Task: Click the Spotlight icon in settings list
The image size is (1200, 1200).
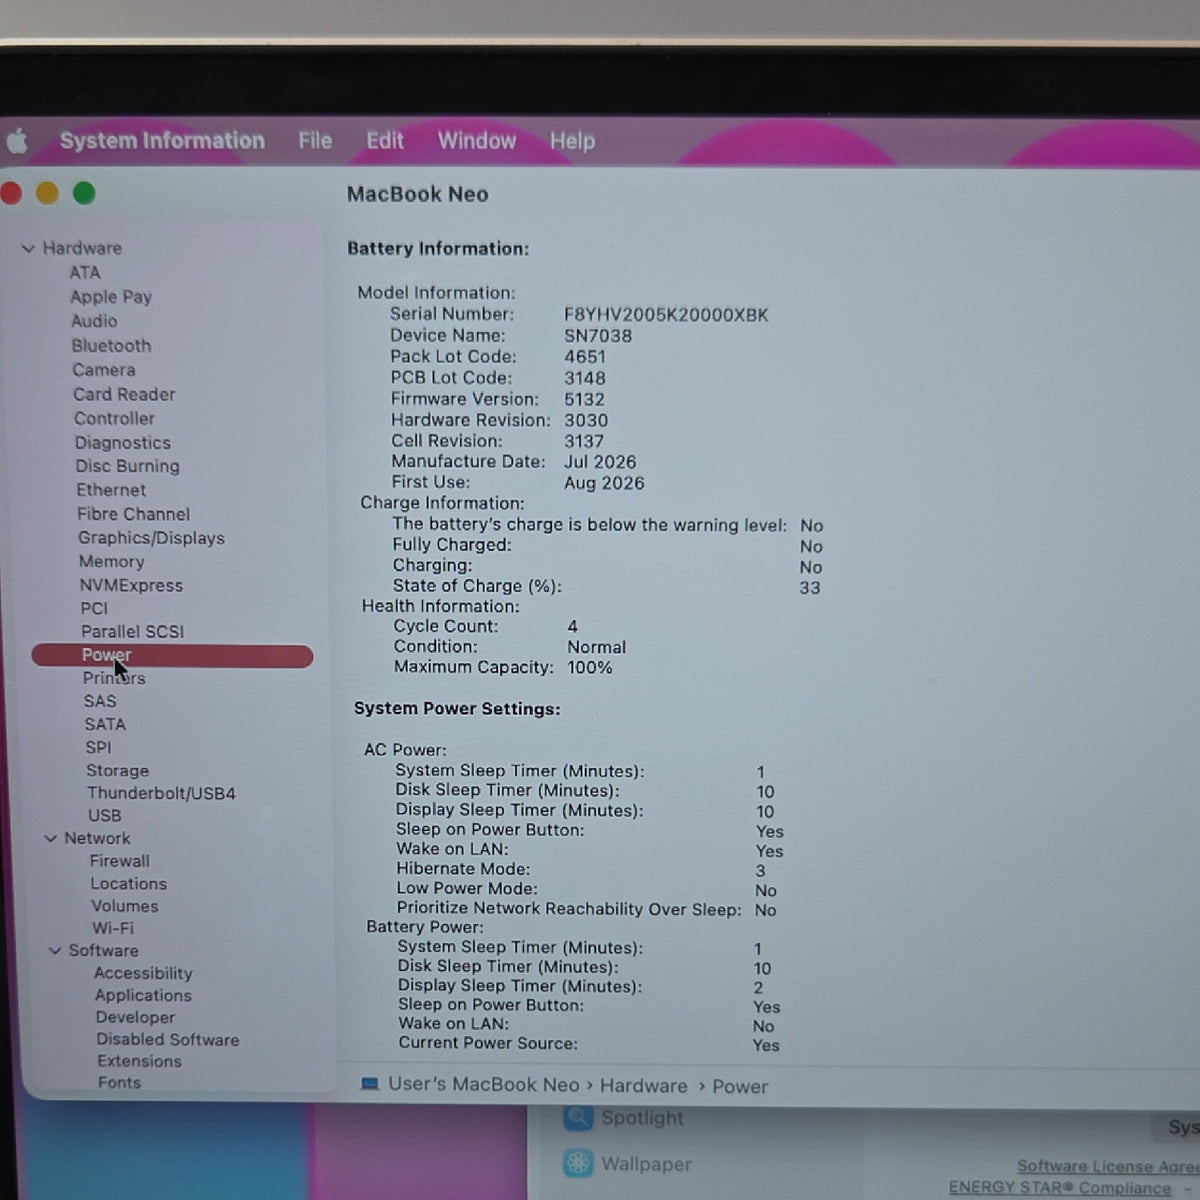Action: click(x=578, y=1117)
